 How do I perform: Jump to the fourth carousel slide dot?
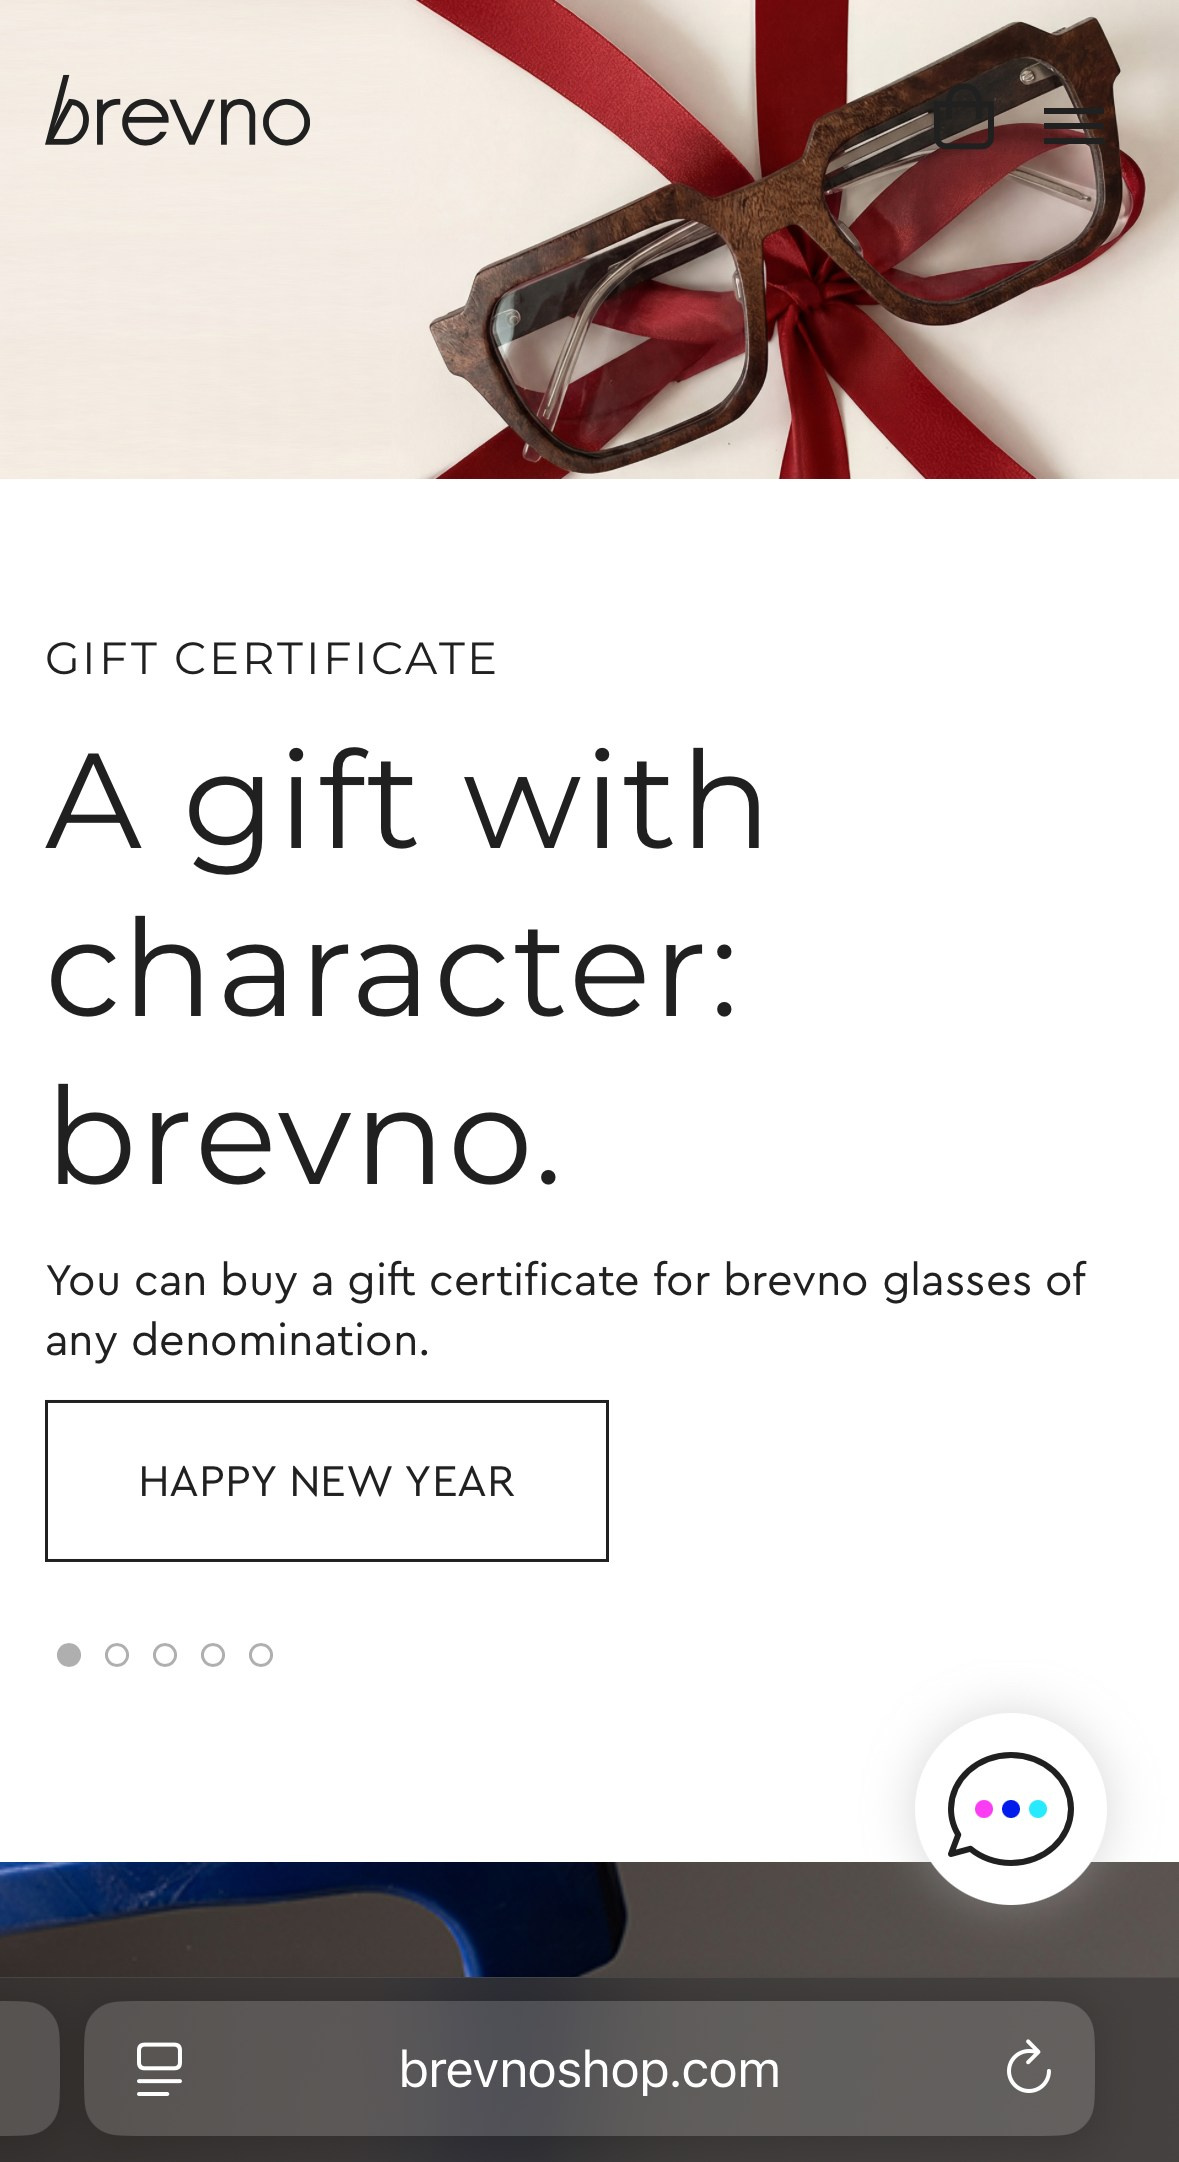pyautogui.click(x=213, y=1655)
